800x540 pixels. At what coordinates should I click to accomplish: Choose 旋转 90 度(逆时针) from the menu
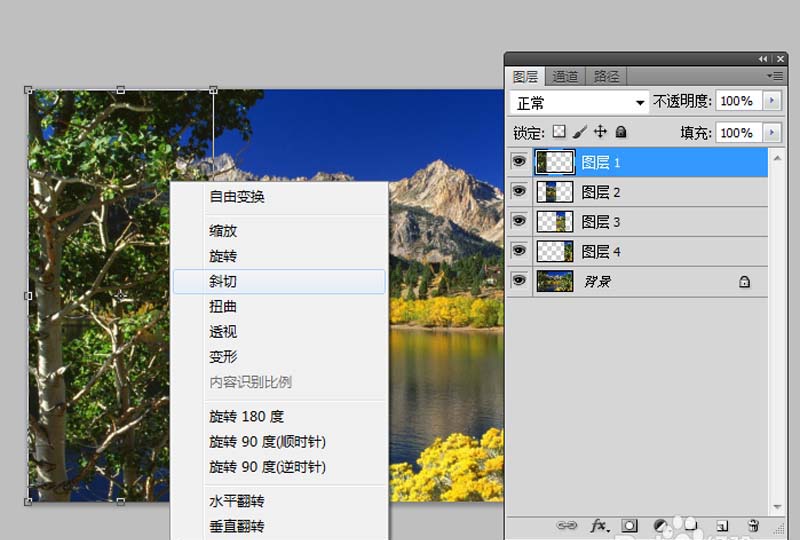(x=279, y=467)
